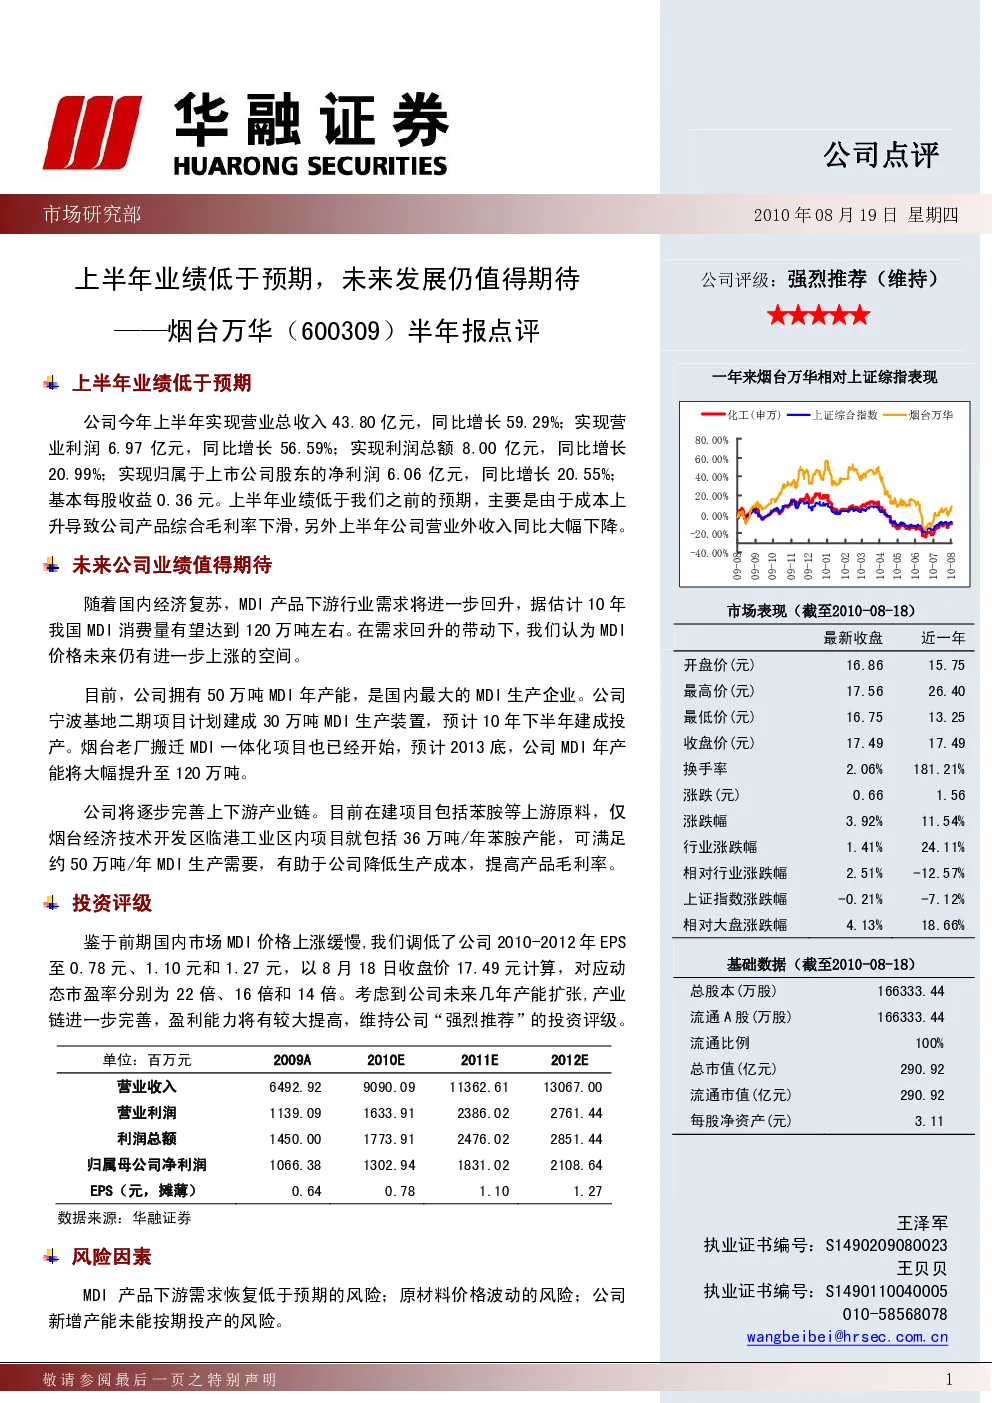Viewport: 992px width, 1403px height.
Task: Click the report title 上半年业绩低于预期，未来发展仍值得期待
Action: click(328, 279)
